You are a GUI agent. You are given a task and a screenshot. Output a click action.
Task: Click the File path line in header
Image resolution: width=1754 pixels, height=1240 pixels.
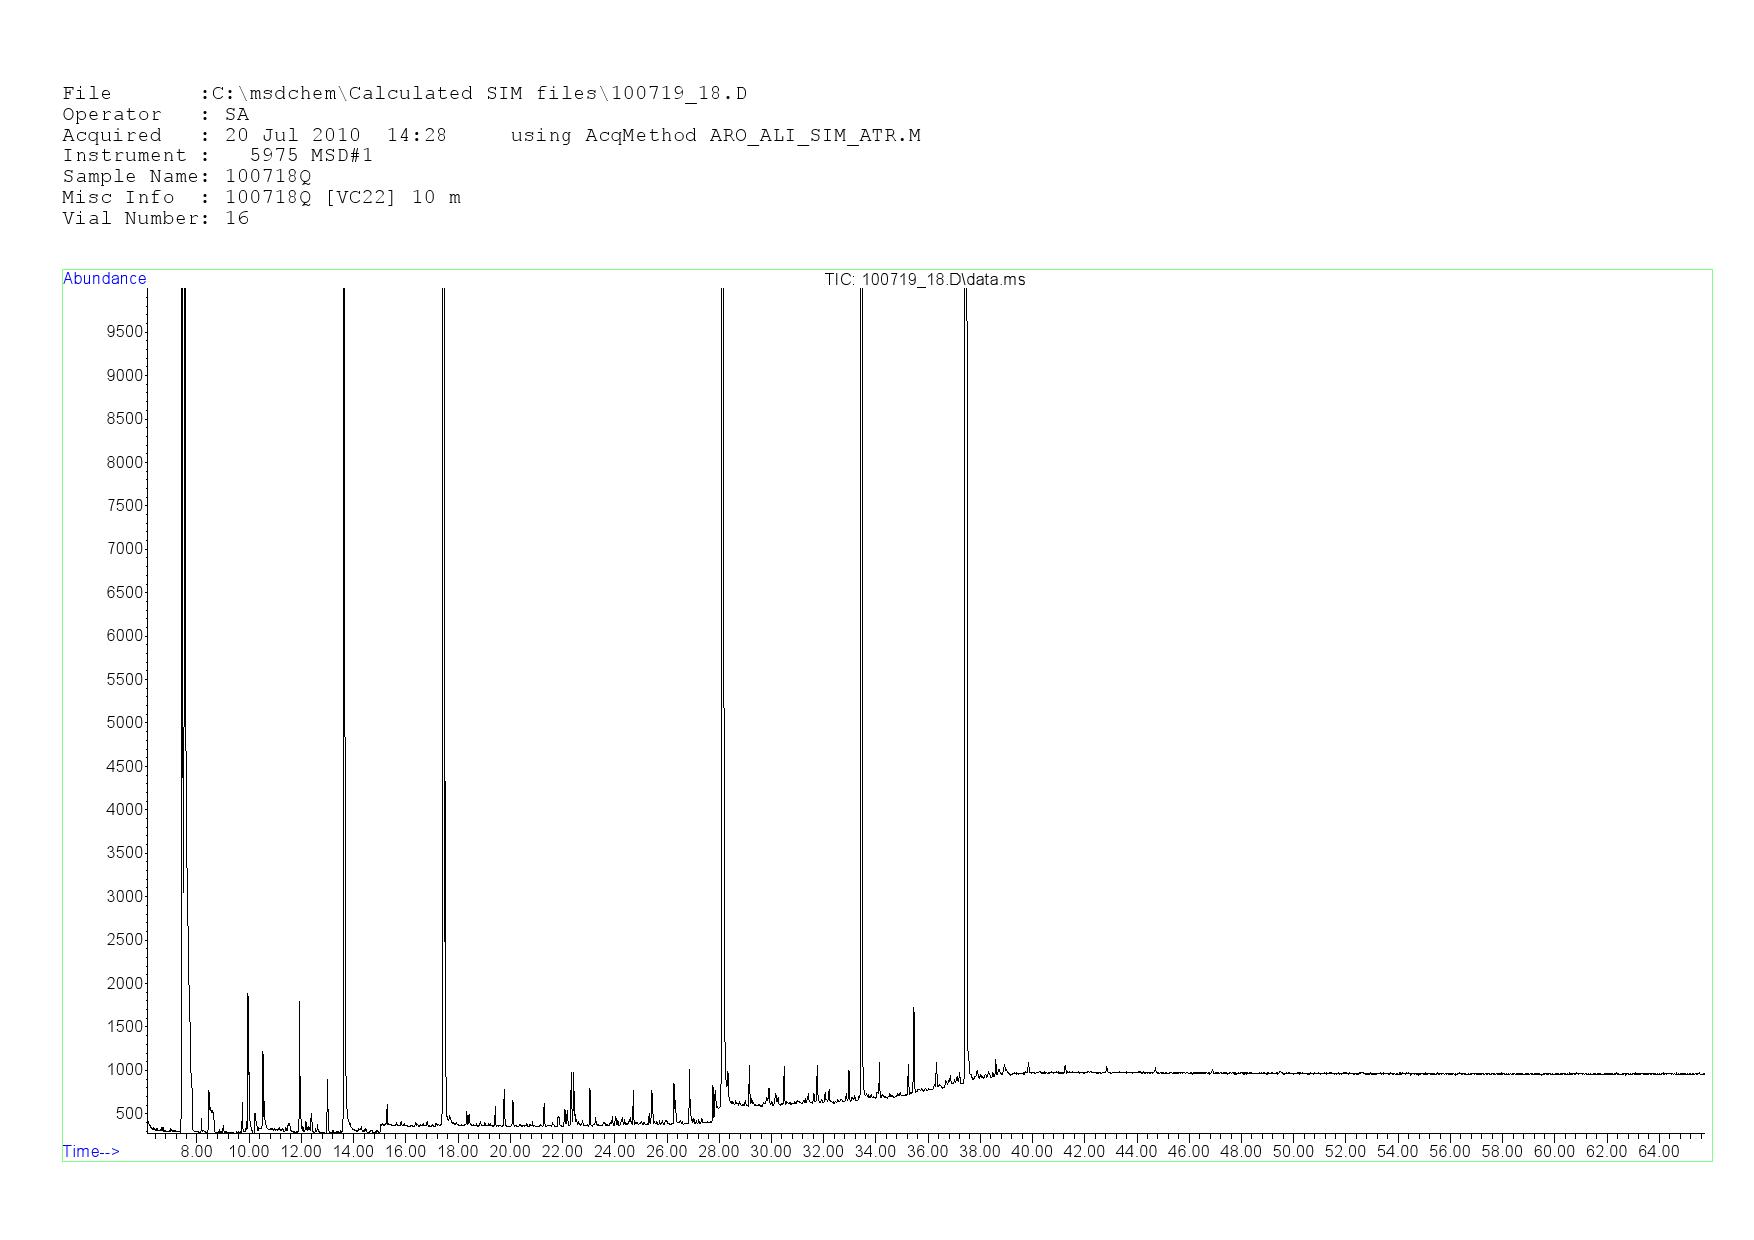tap(404, 94)
